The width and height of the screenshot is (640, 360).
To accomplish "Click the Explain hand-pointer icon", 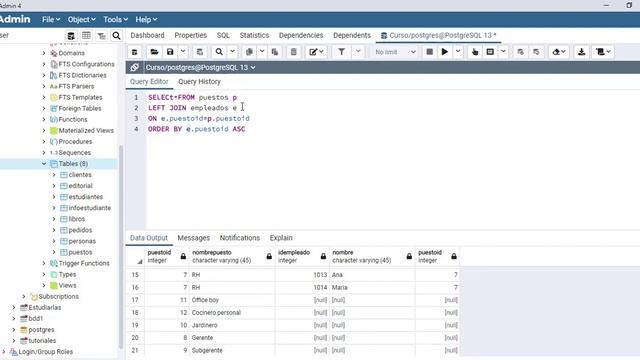I will (475, 52).
